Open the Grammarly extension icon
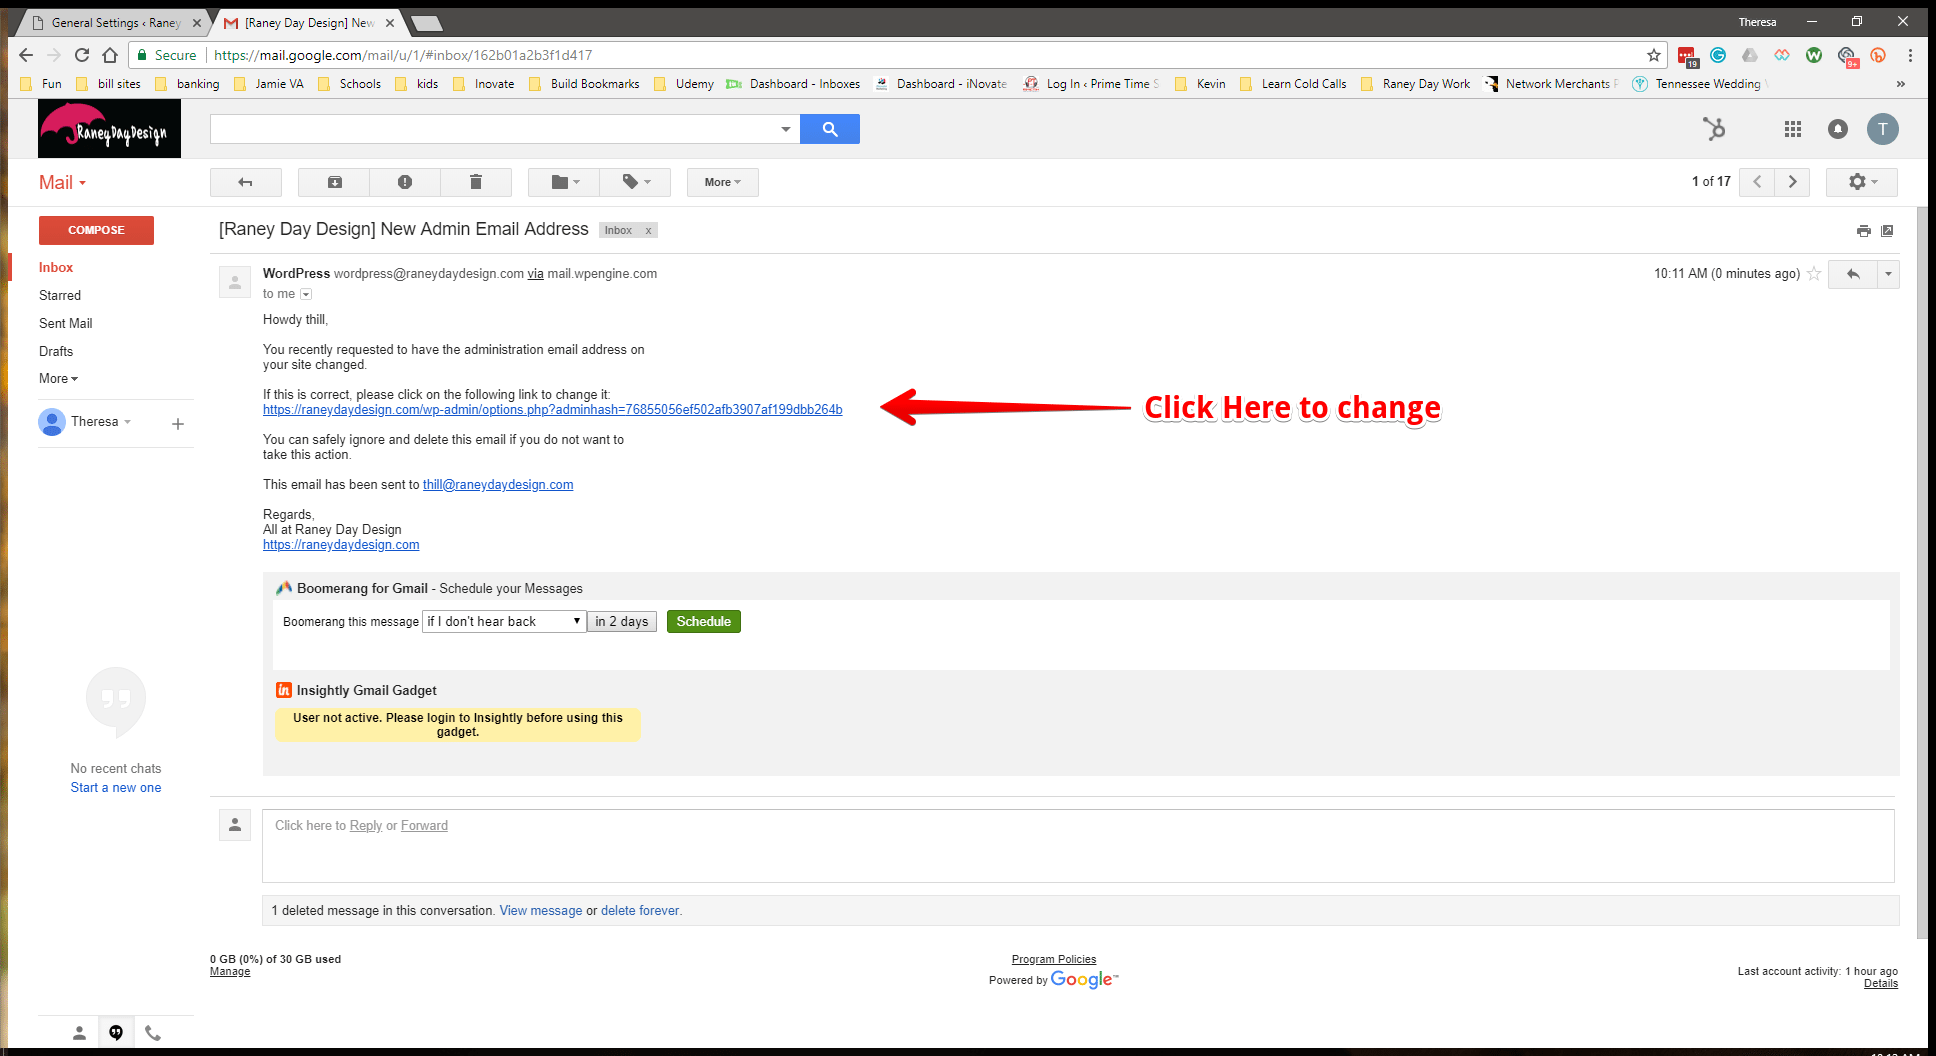Screen dimensions: 1936x1056 tap(1718, 55)
